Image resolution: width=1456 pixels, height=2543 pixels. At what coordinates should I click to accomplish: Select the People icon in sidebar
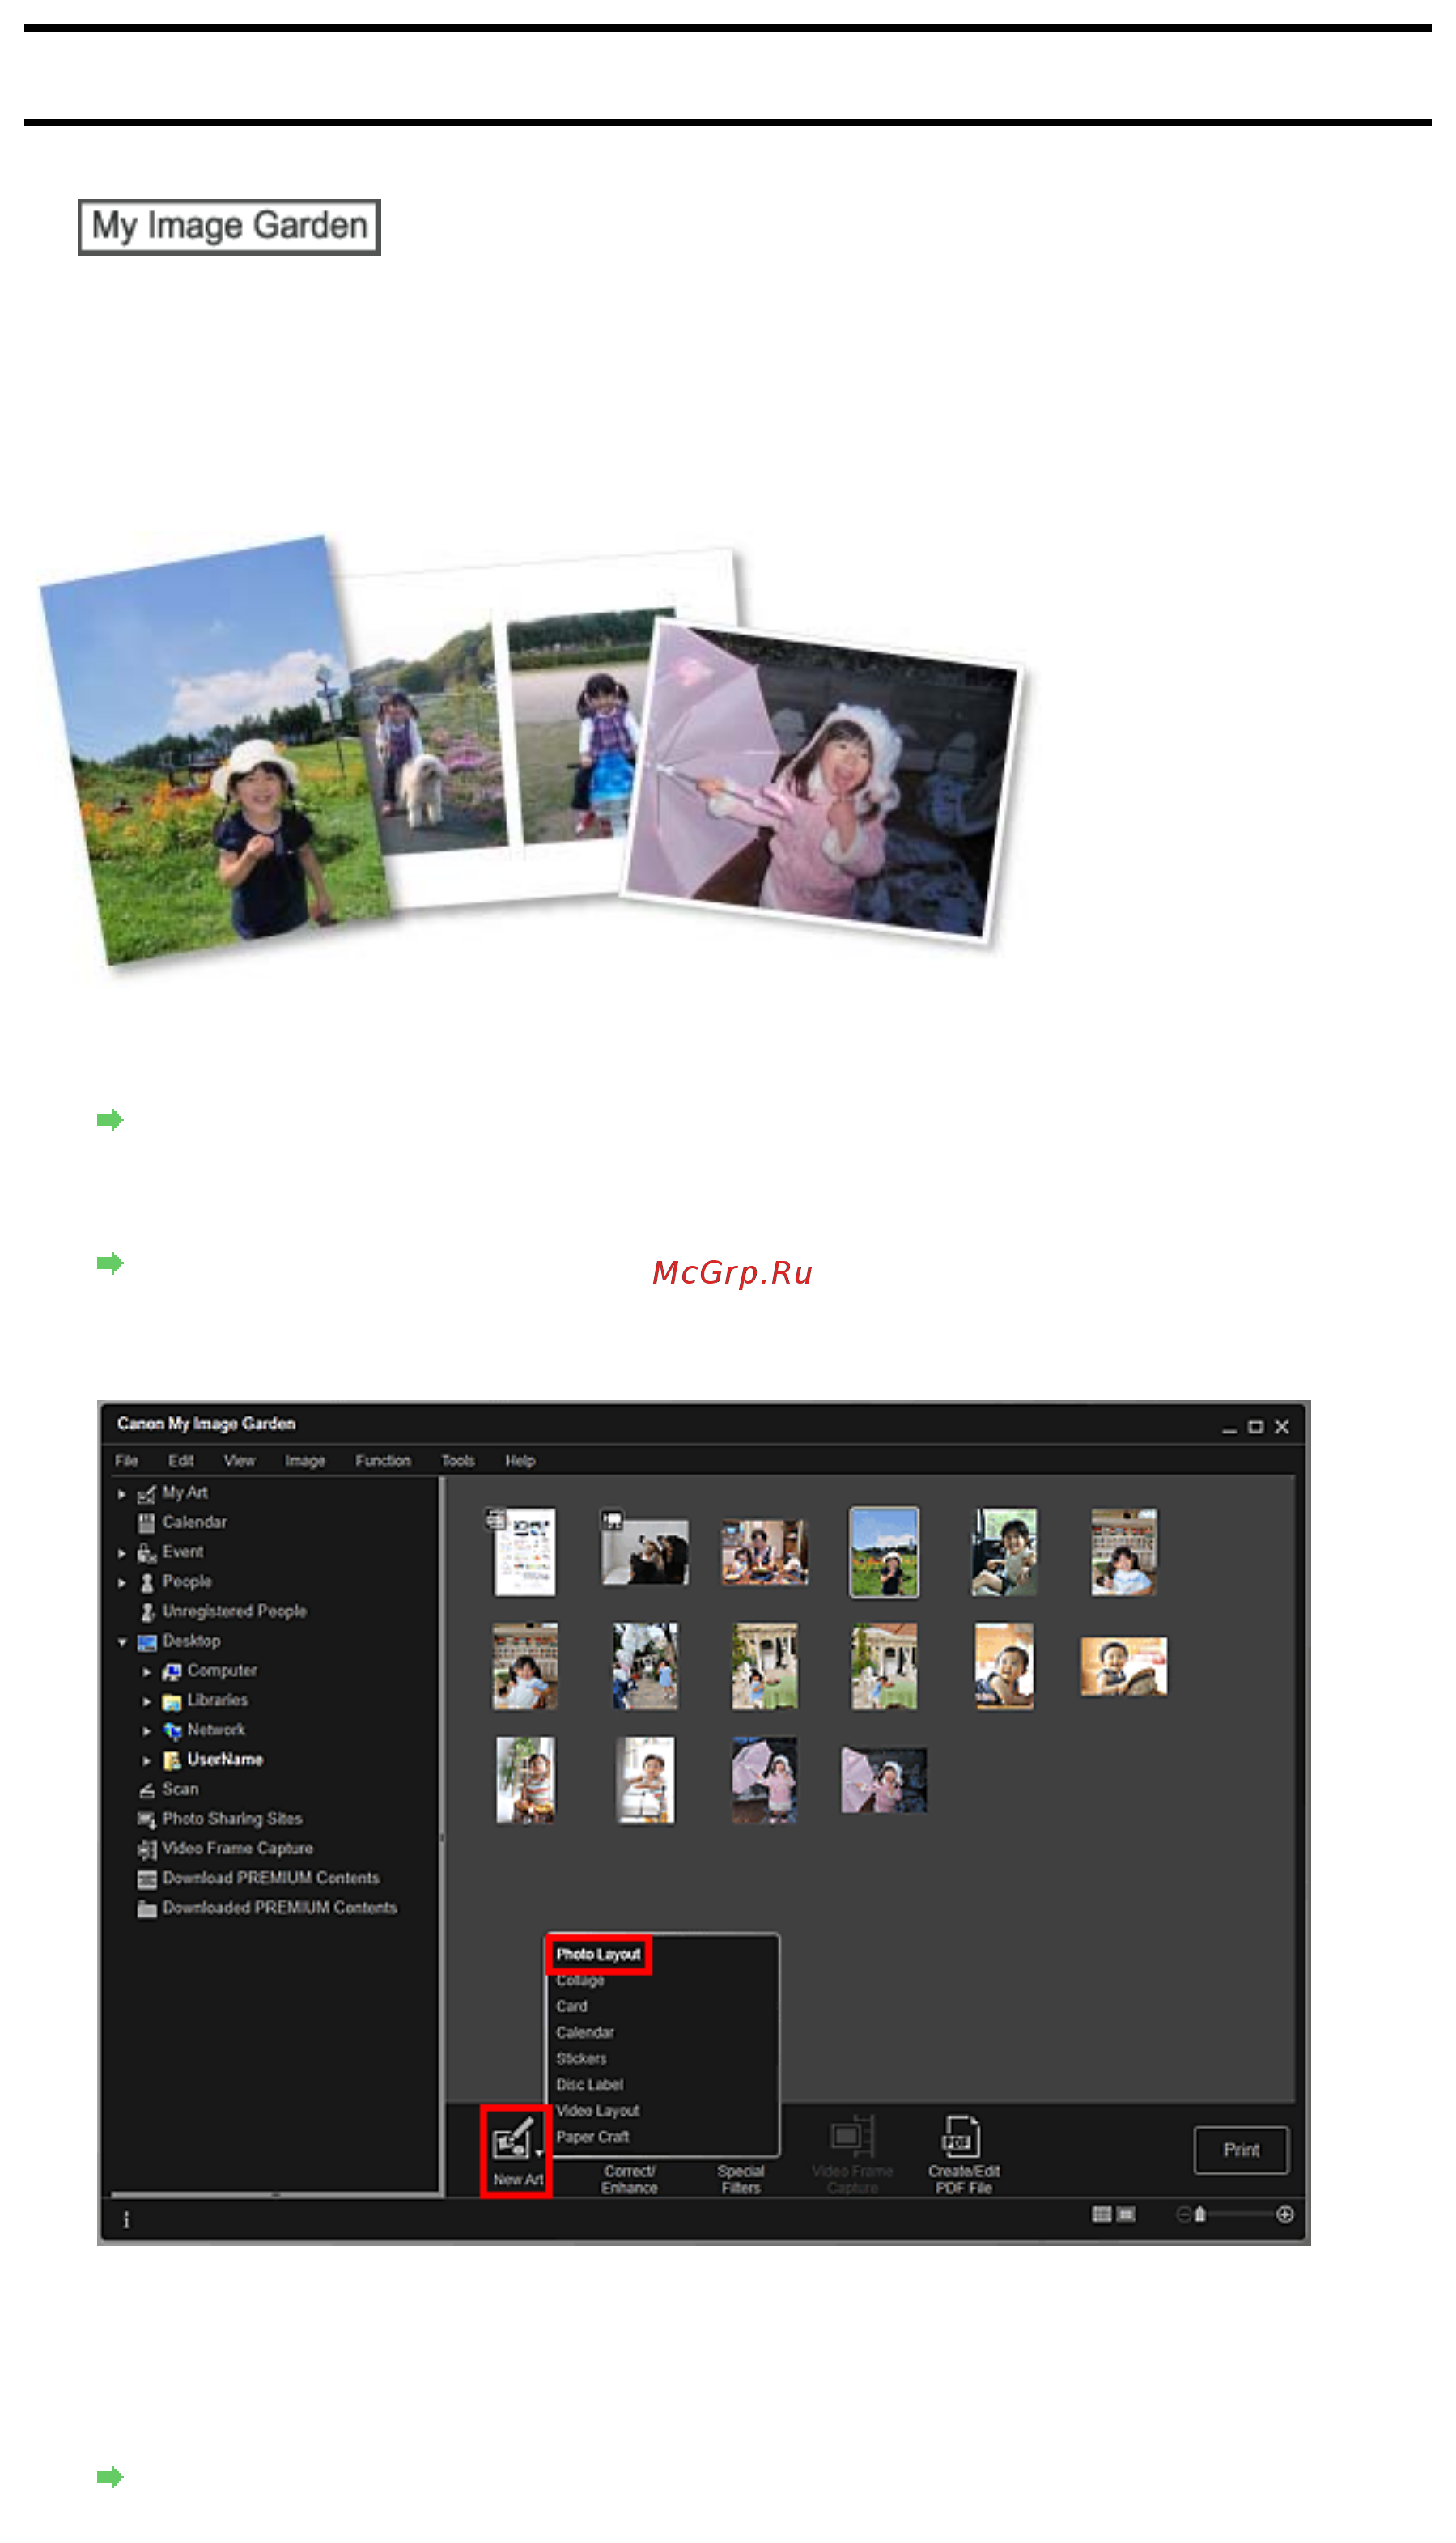point(147,1583)
